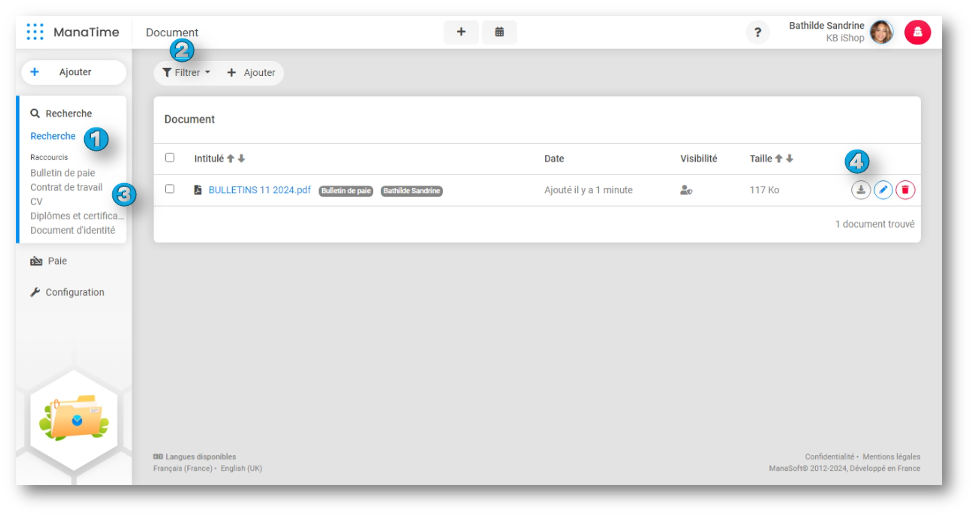
Task: Tick the select-all checkbox in table header
Action: coord(169,158)
